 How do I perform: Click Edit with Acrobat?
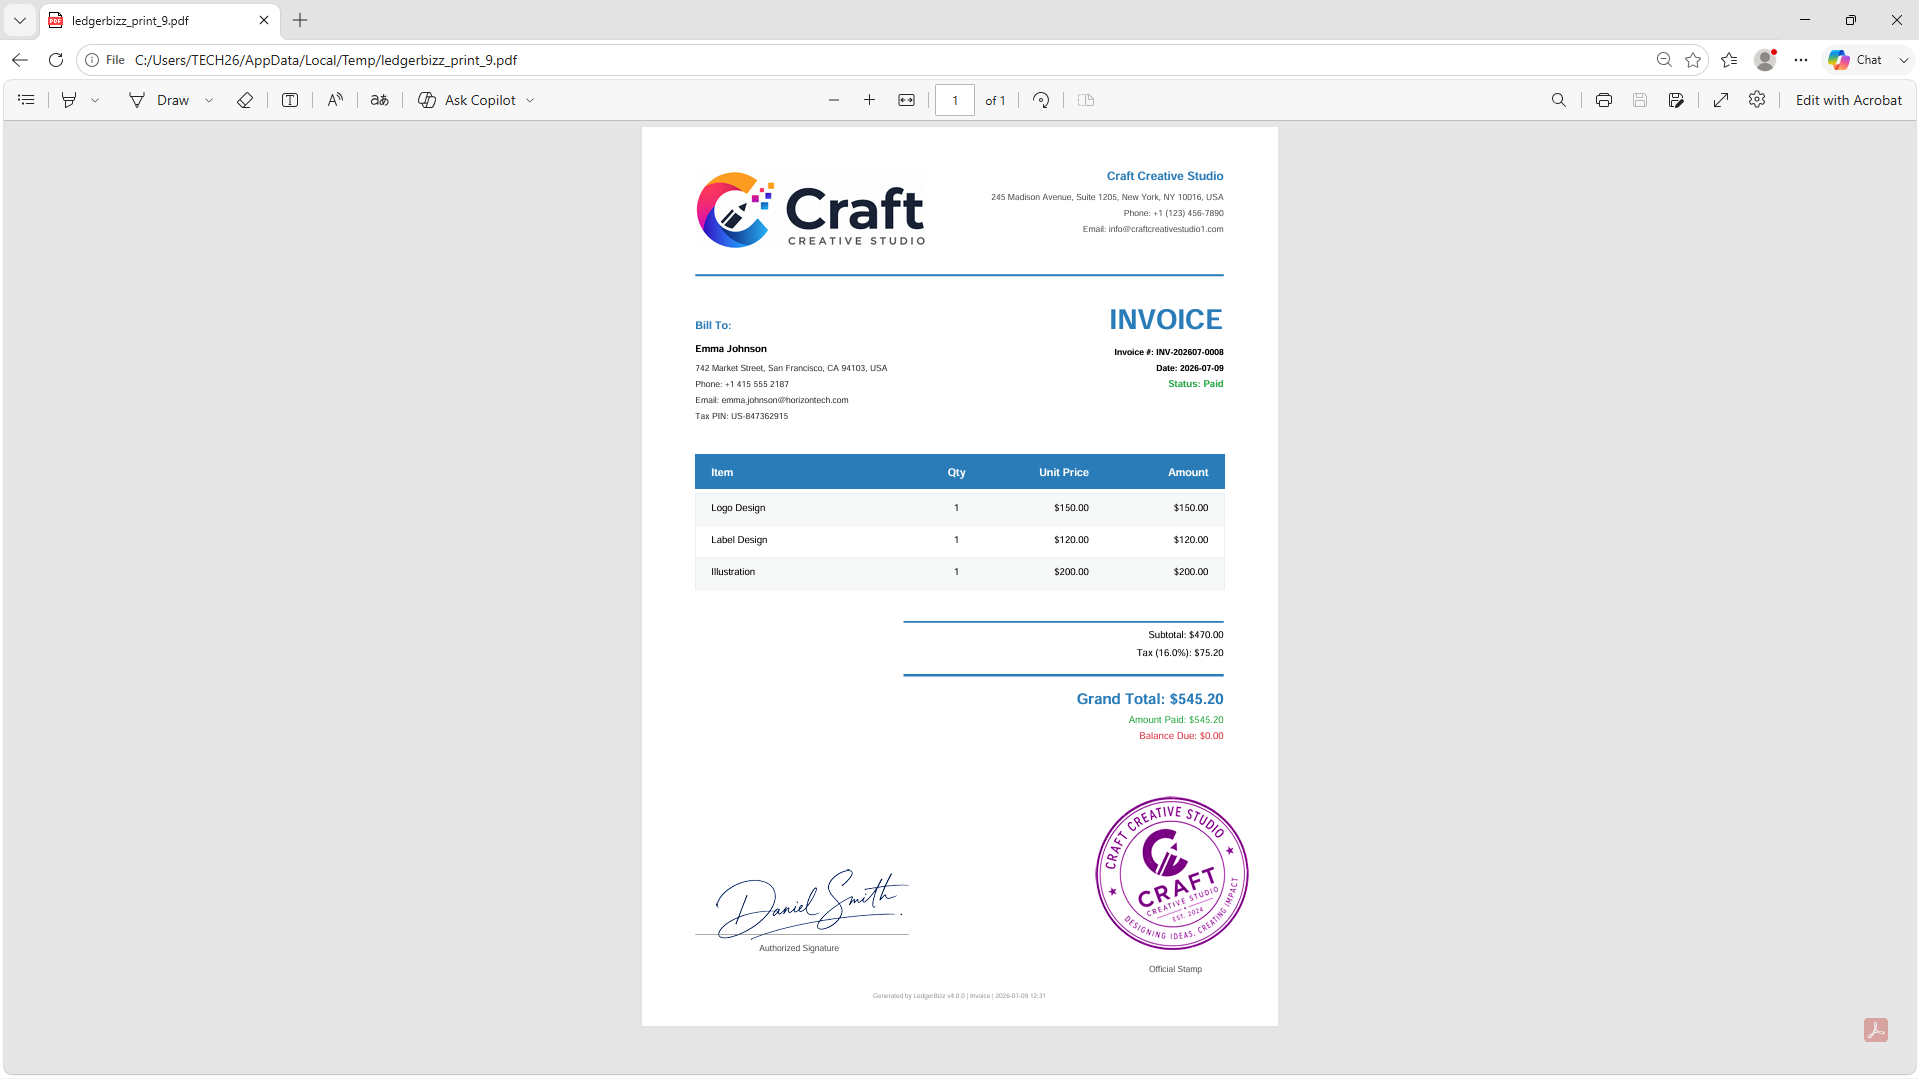[x=1849, y=100]
